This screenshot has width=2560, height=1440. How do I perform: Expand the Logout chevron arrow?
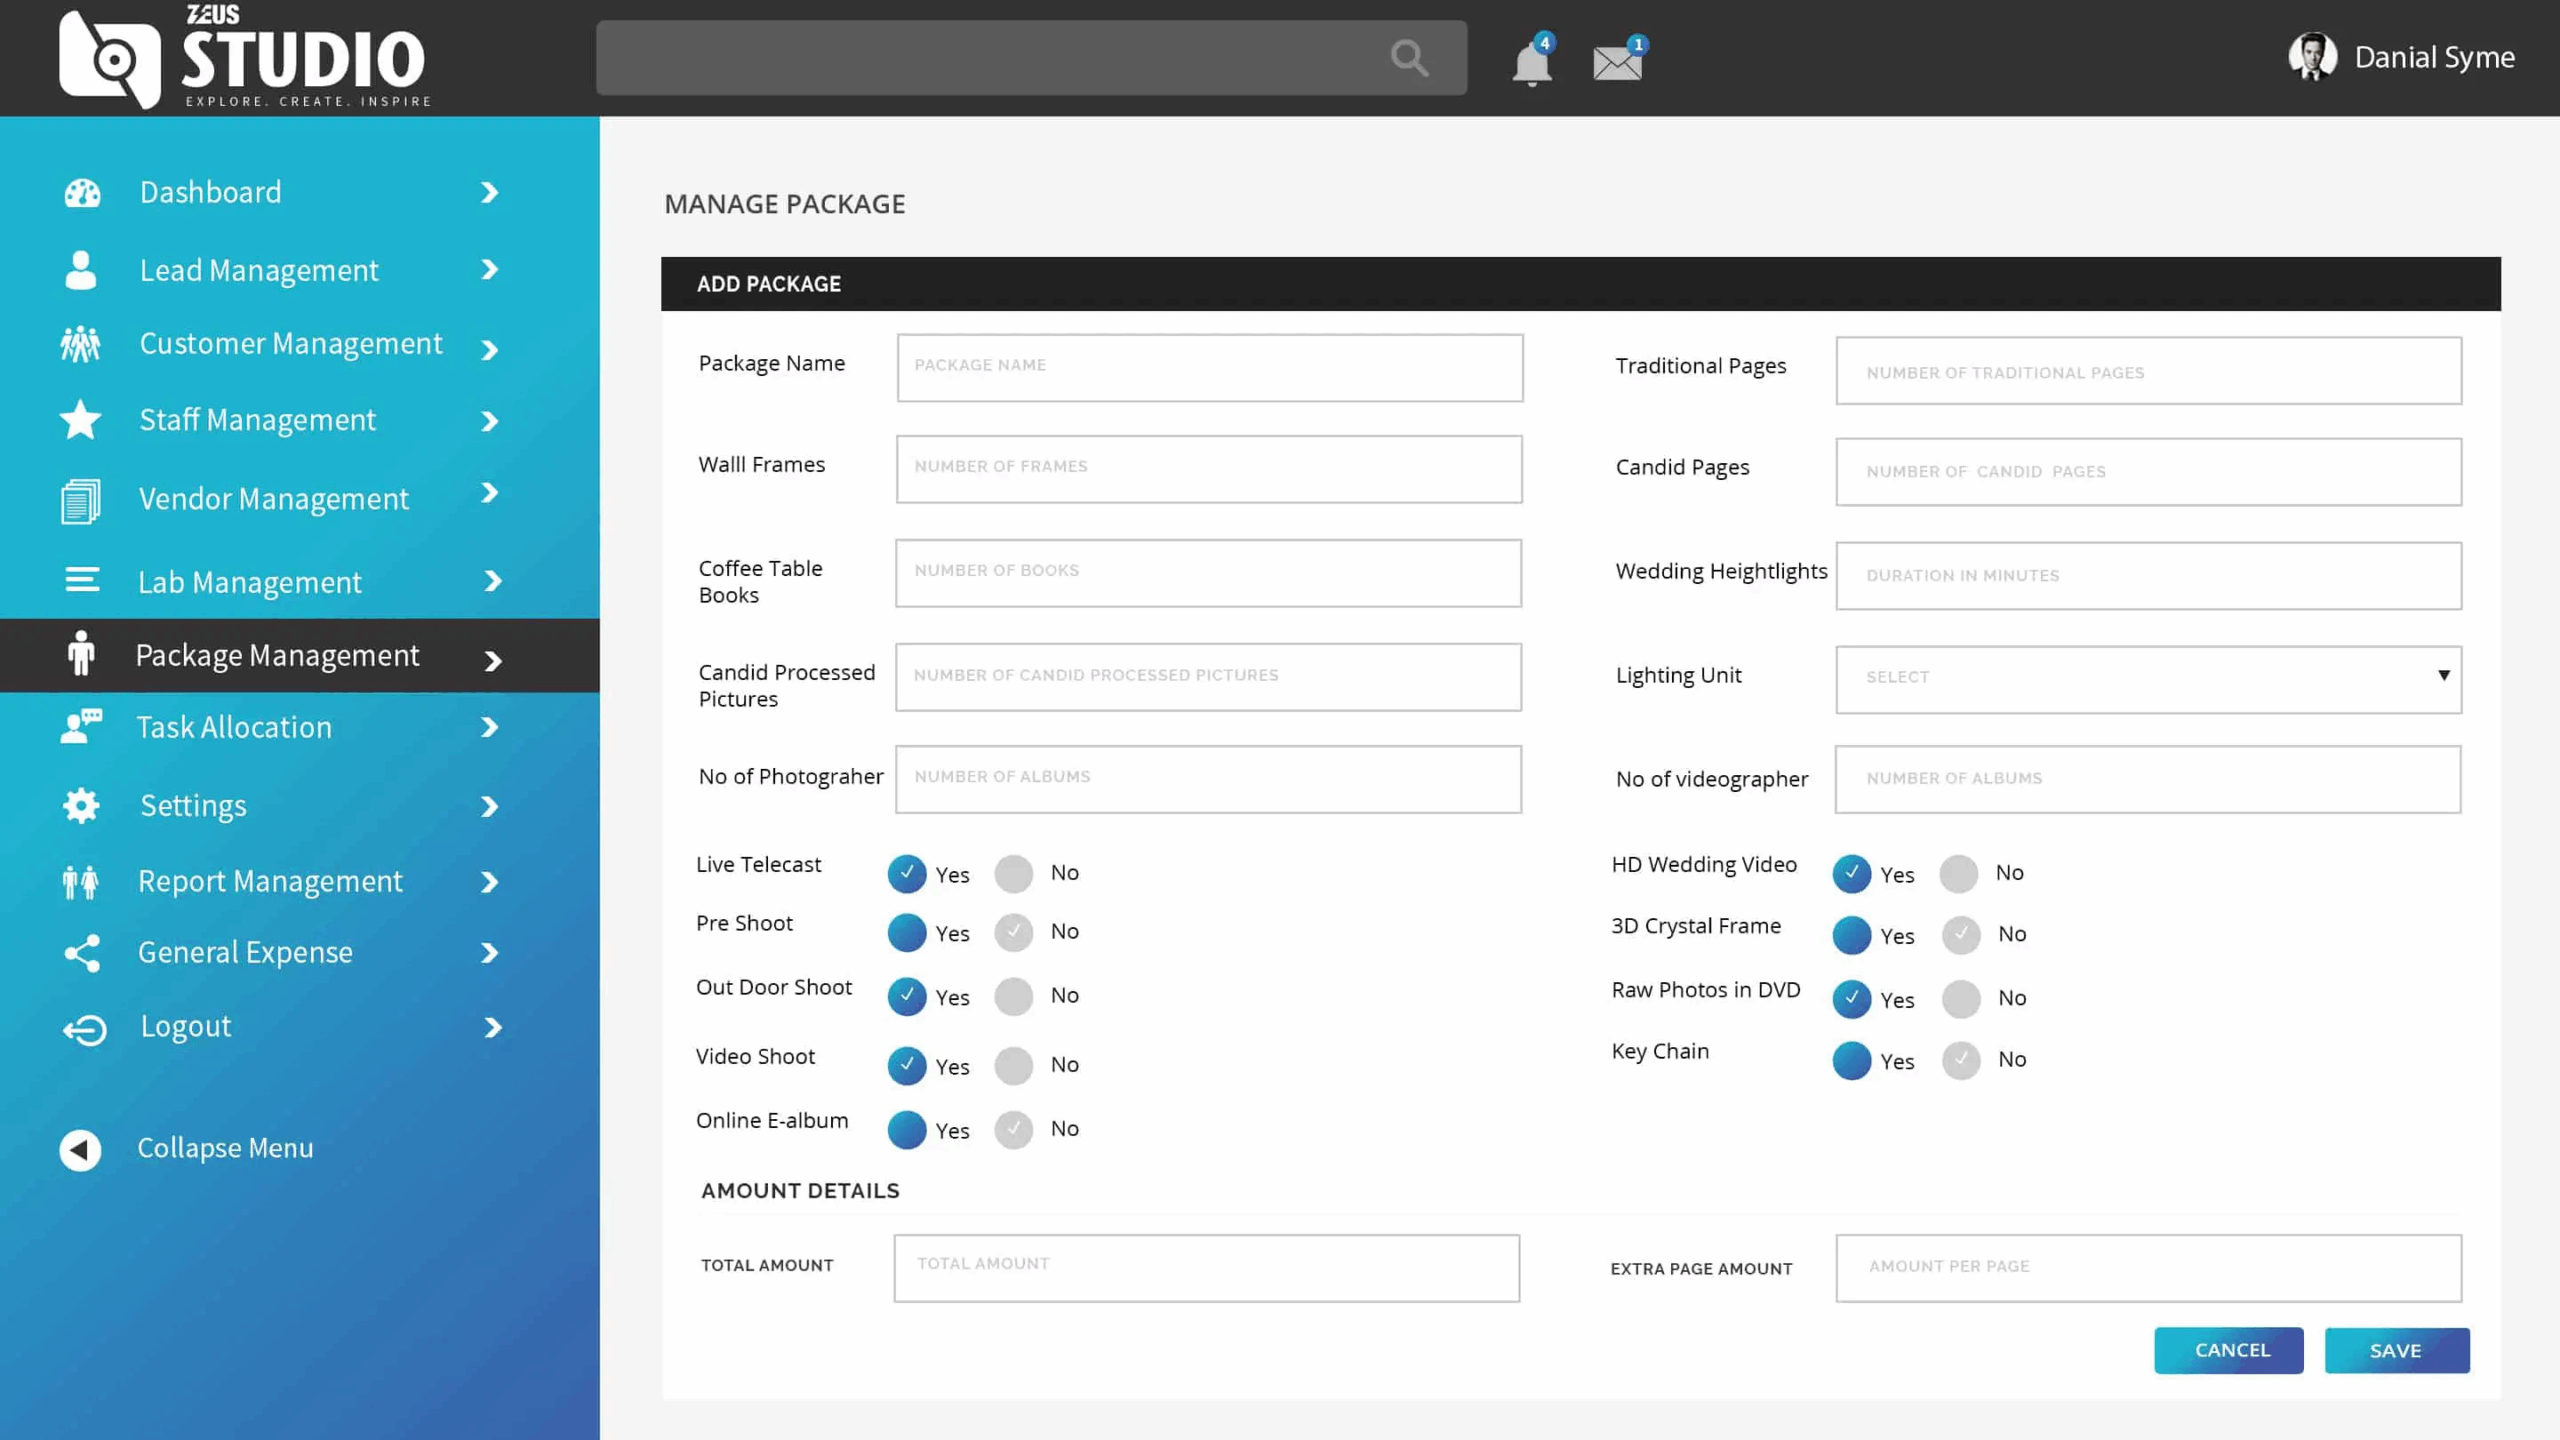click(492, 1028)
